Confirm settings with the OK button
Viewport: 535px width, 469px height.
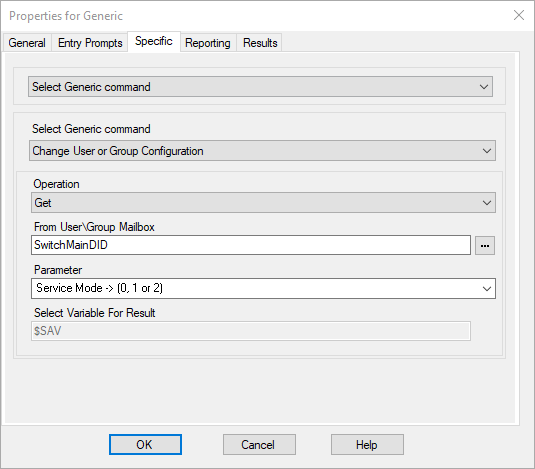click(x=145, y=444)
